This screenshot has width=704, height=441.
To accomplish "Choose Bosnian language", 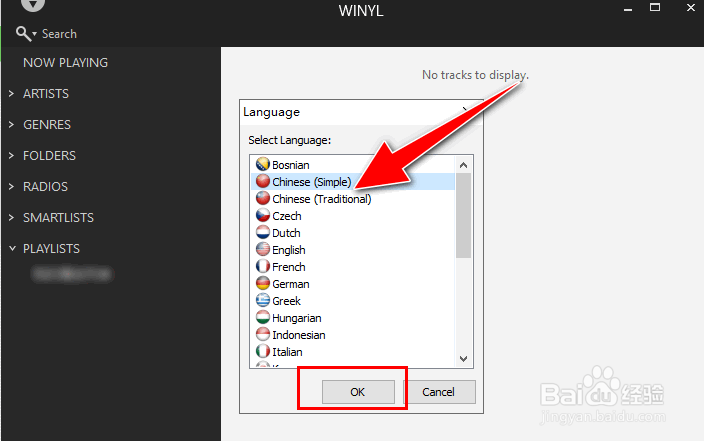I will pyautogui.click(x=353, y=165).
